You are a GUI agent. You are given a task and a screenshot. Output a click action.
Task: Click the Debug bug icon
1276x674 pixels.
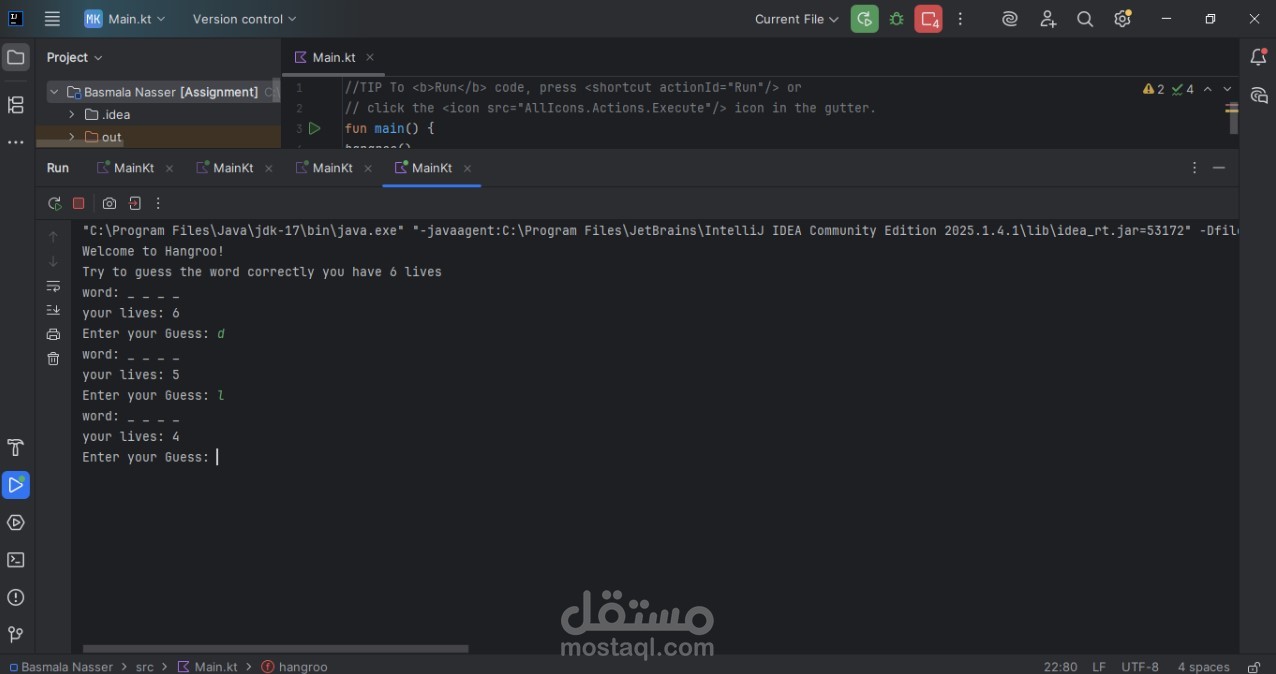point(897,19)
